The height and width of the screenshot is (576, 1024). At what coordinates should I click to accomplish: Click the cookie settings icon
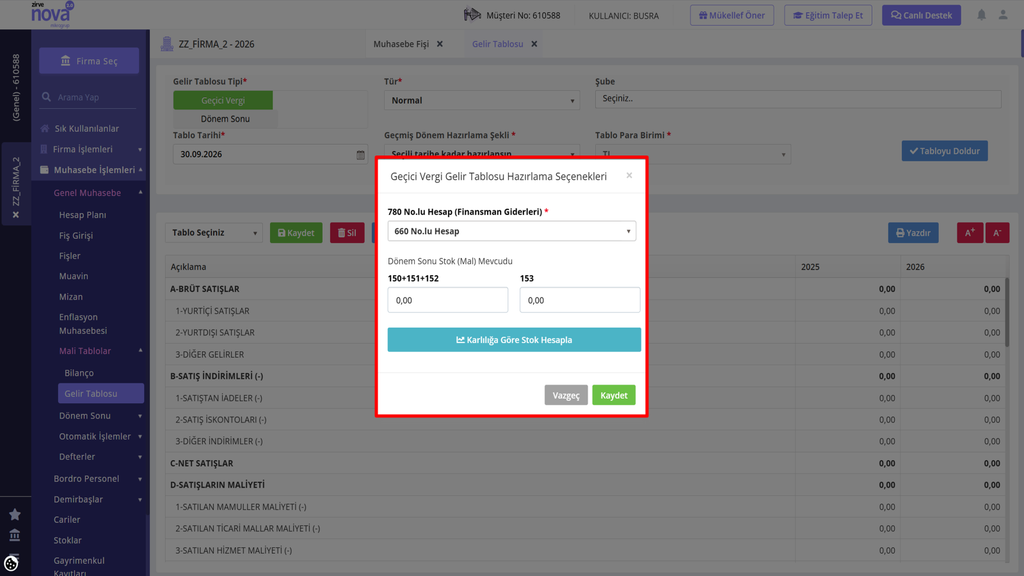click(11, 563)
